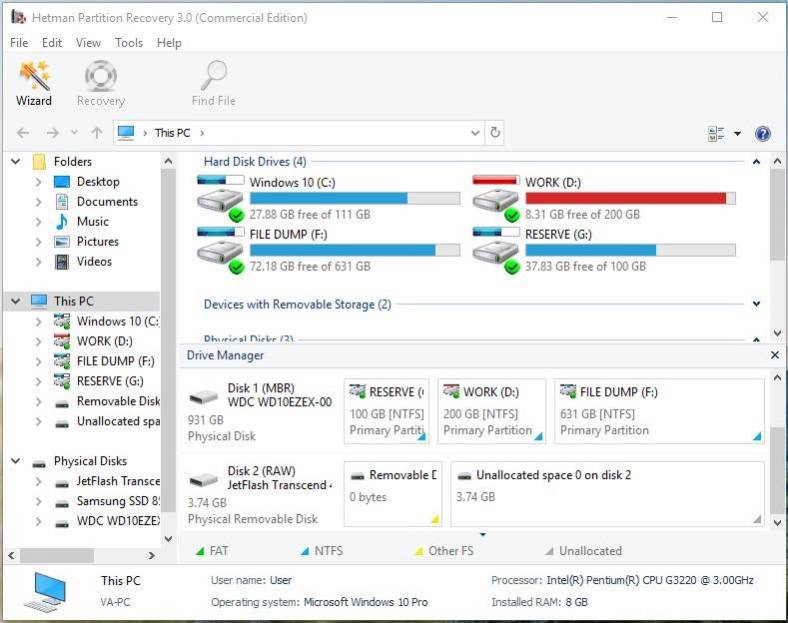Open recent locations dropdown arrow

coord(74,133)
